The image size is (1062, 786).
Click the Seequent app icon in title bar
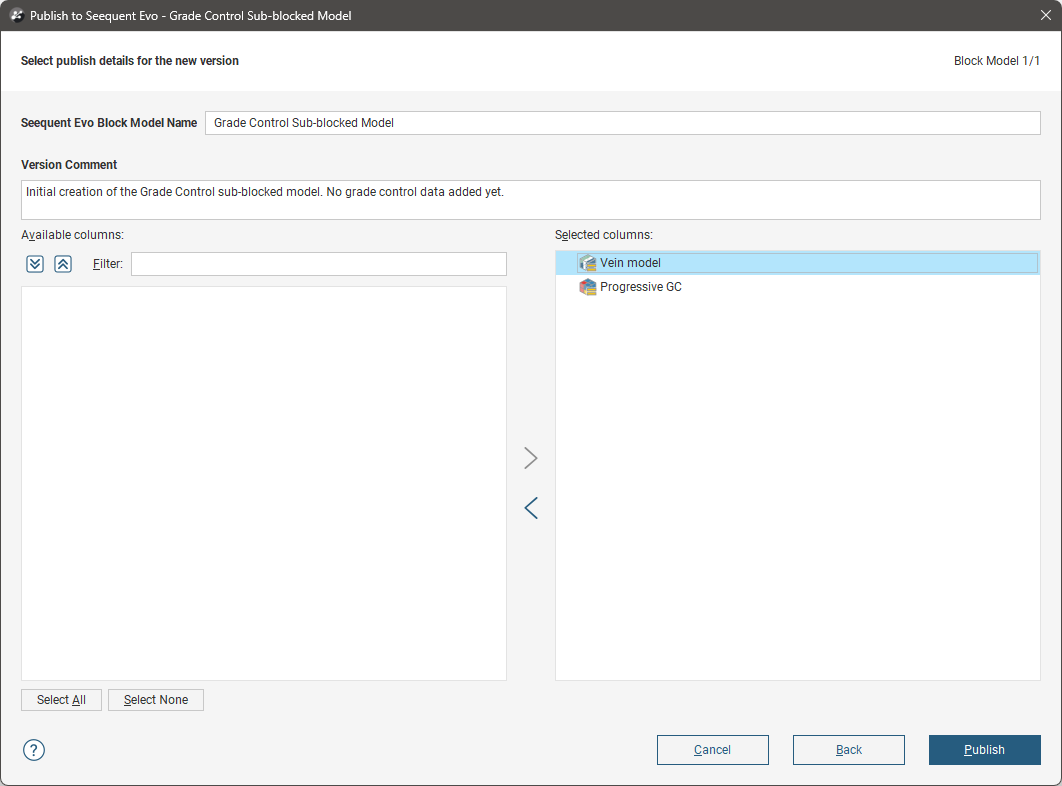(x=16, y=16)
